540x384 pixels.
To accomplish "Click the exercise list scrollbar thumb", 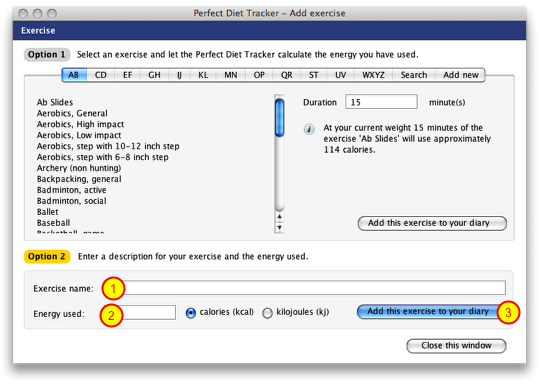I will click(280, 117).
